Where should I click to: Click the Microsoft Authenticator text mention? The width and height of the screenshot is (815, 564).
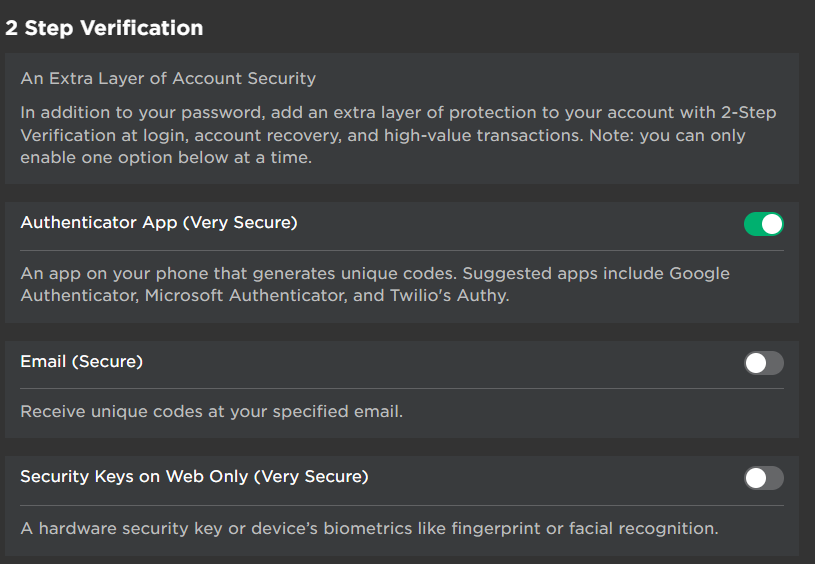[245, 295]
